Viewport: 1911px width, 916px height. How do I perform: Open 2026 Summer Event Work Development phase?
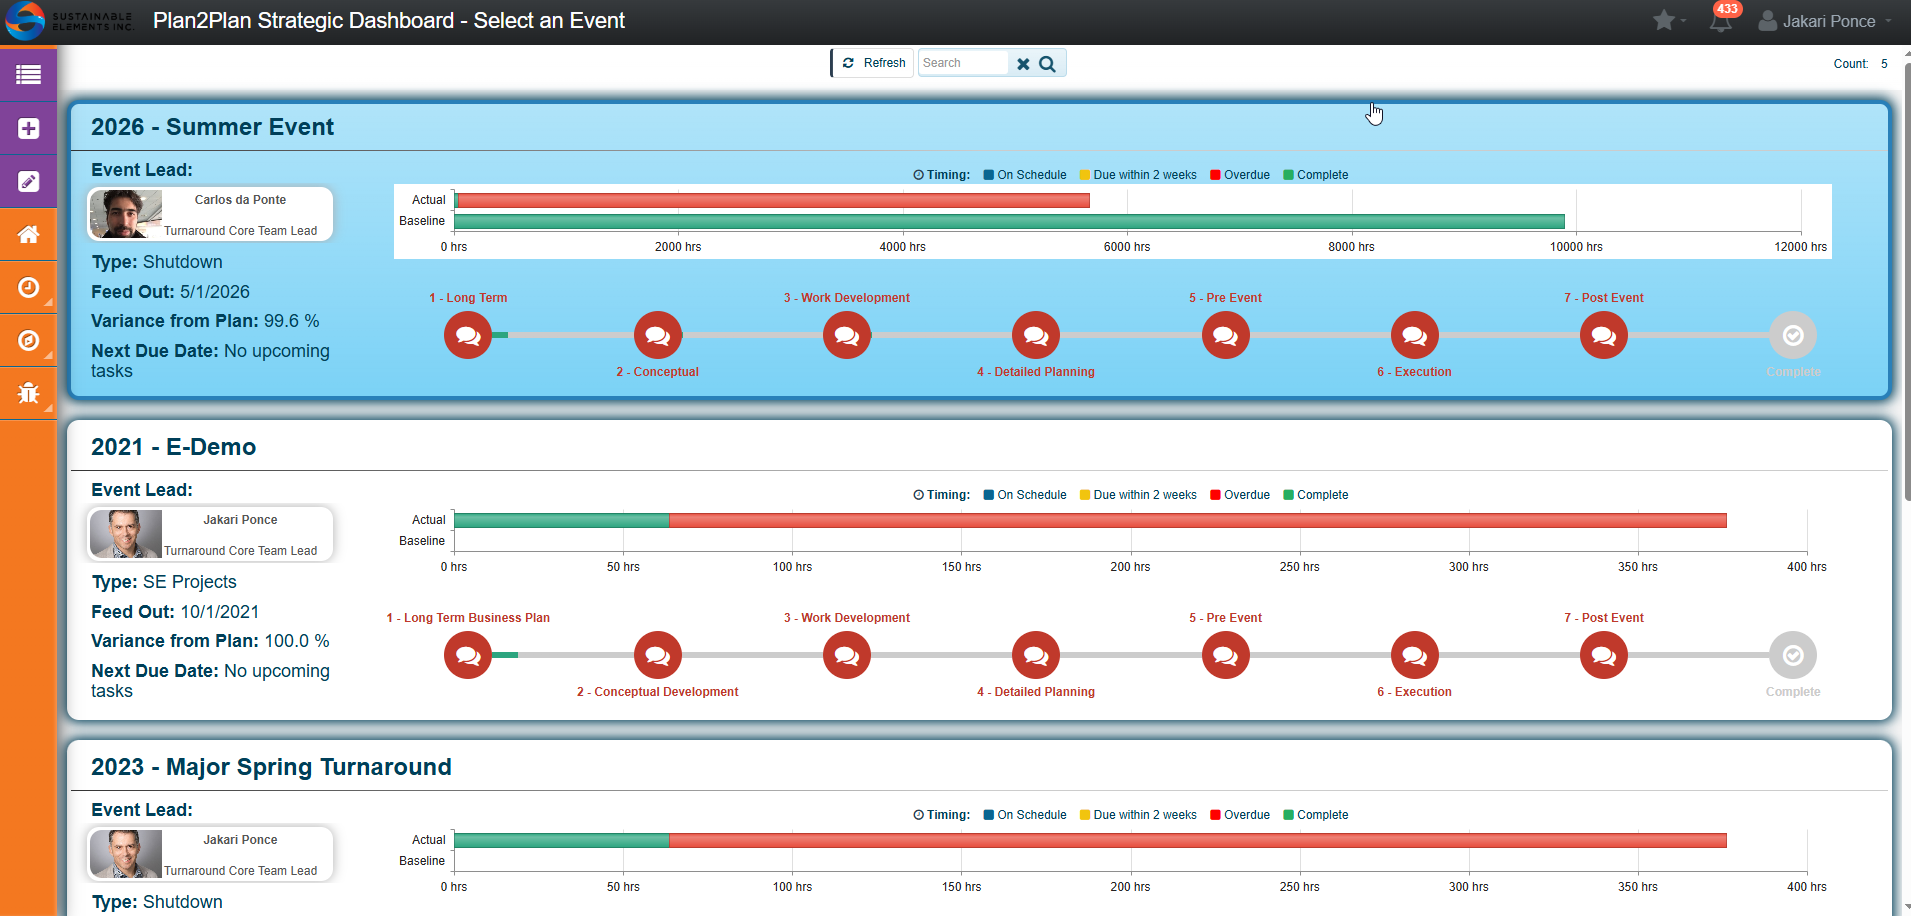pyautogui.click(x=847, y=335)
